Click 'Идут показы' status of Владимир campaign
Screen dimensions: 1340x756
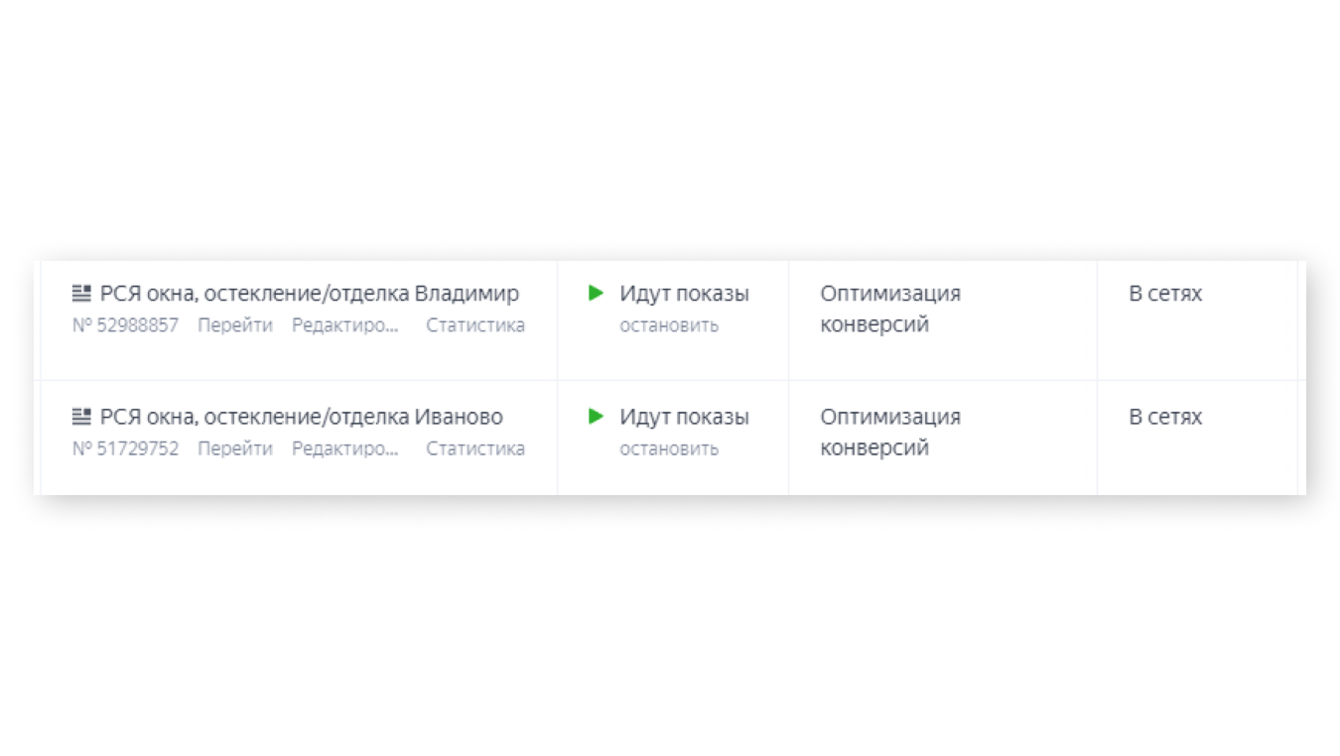point(684,294)
